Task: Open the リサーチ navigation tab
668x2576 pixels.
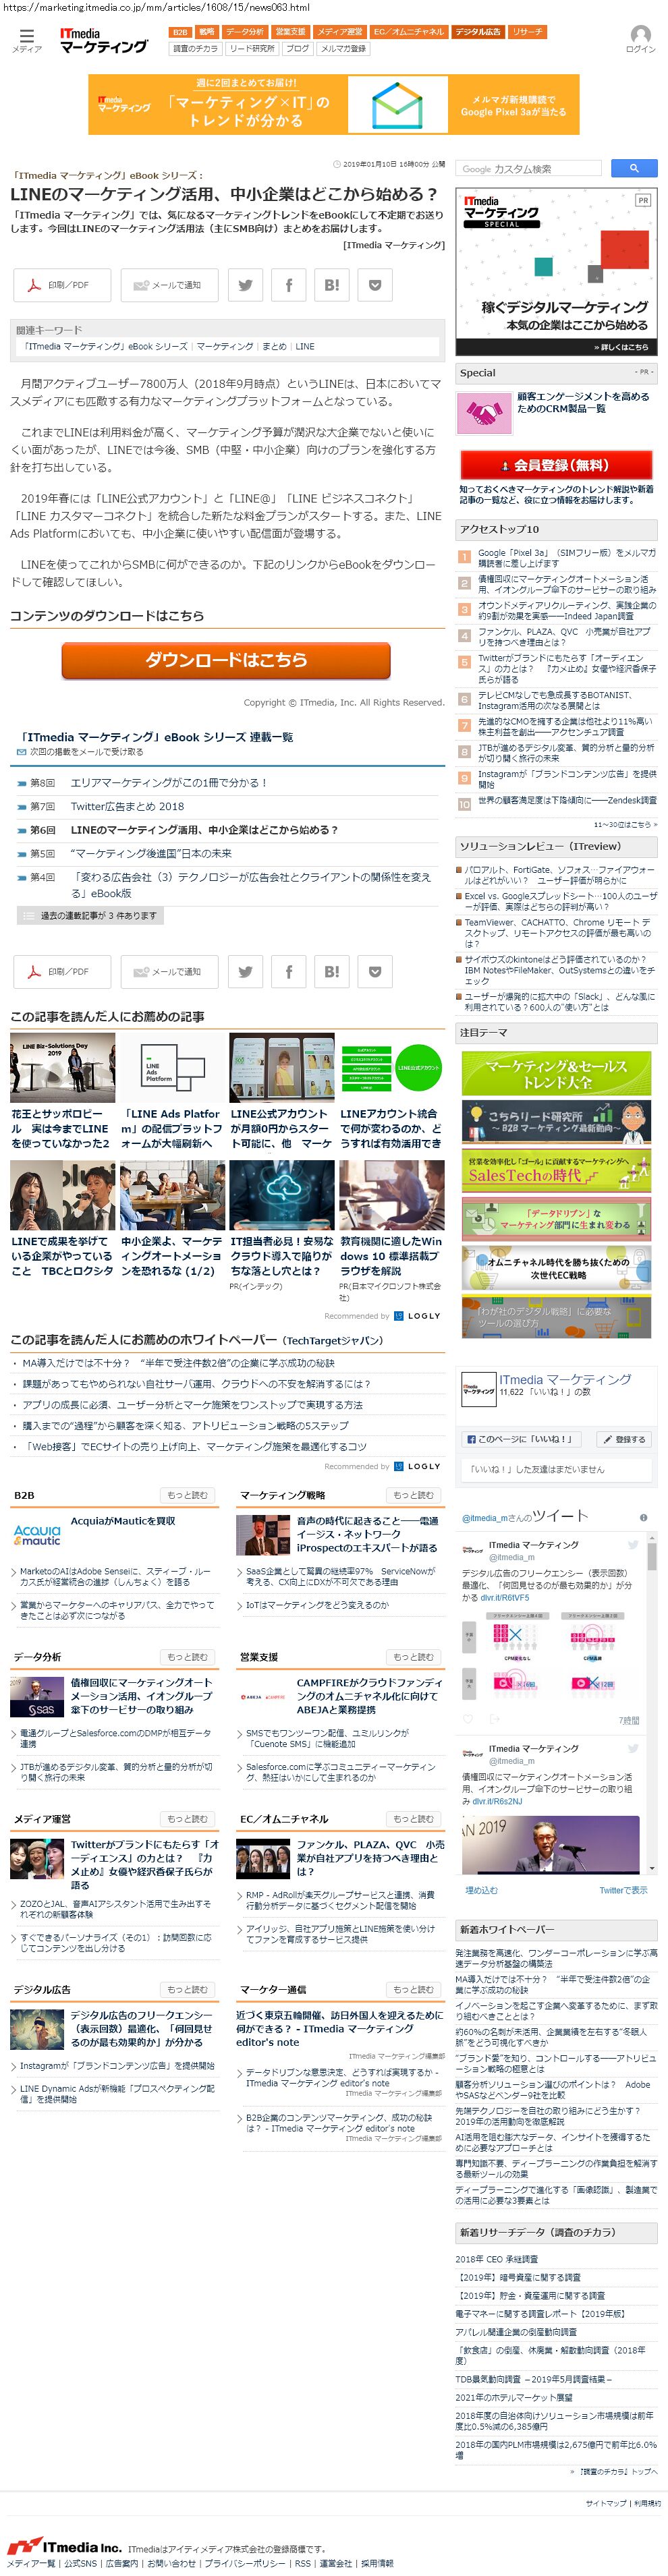Action: pos(528,32)
